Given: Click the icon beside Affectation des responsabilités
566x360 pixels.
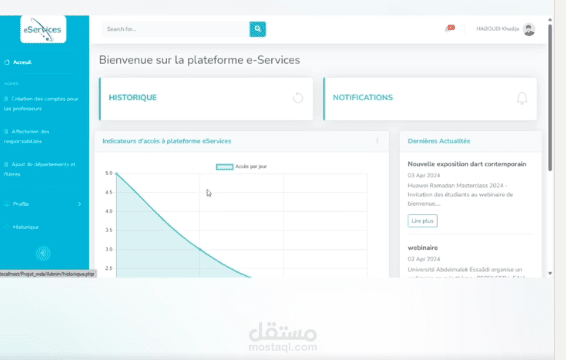Looking at the screenshot, I should tap(6, 131).
